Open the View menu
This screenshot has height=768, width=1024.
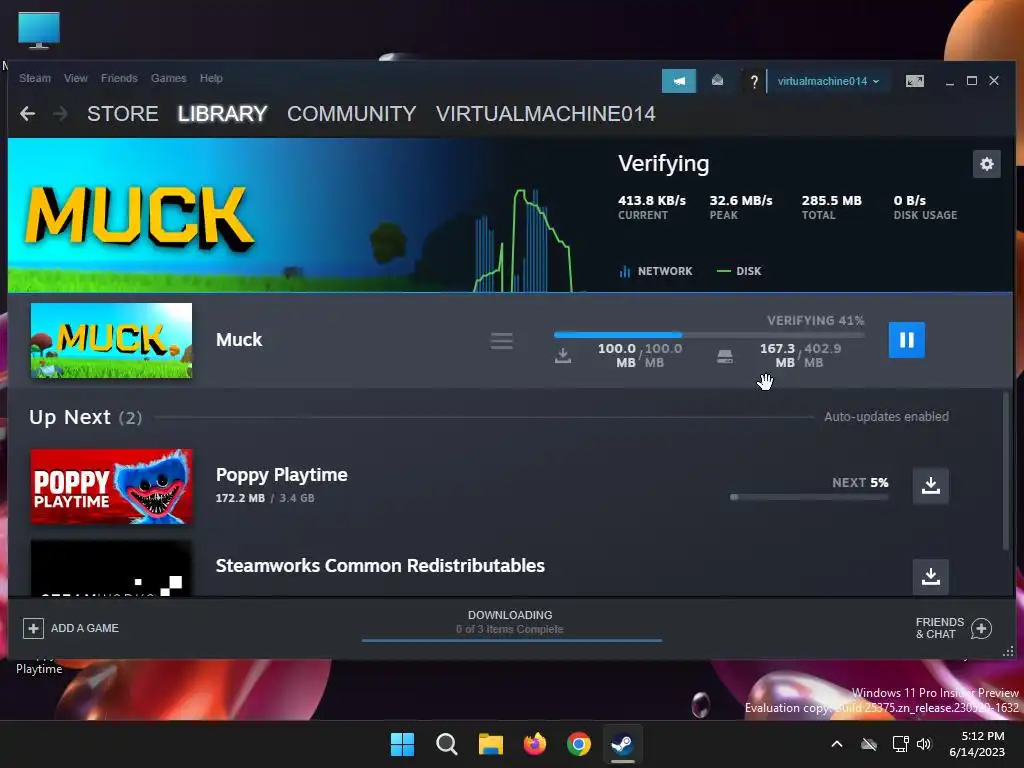pyautogui.click(x=76, y=78)
